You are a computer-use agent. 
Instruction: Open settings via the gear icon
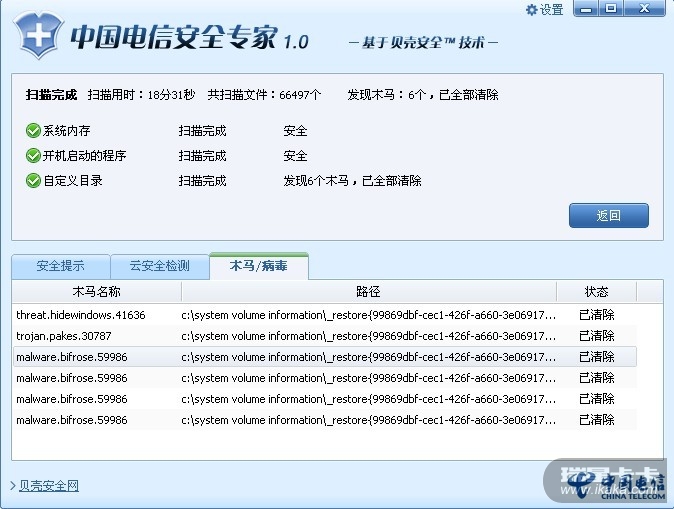(532, 10)
